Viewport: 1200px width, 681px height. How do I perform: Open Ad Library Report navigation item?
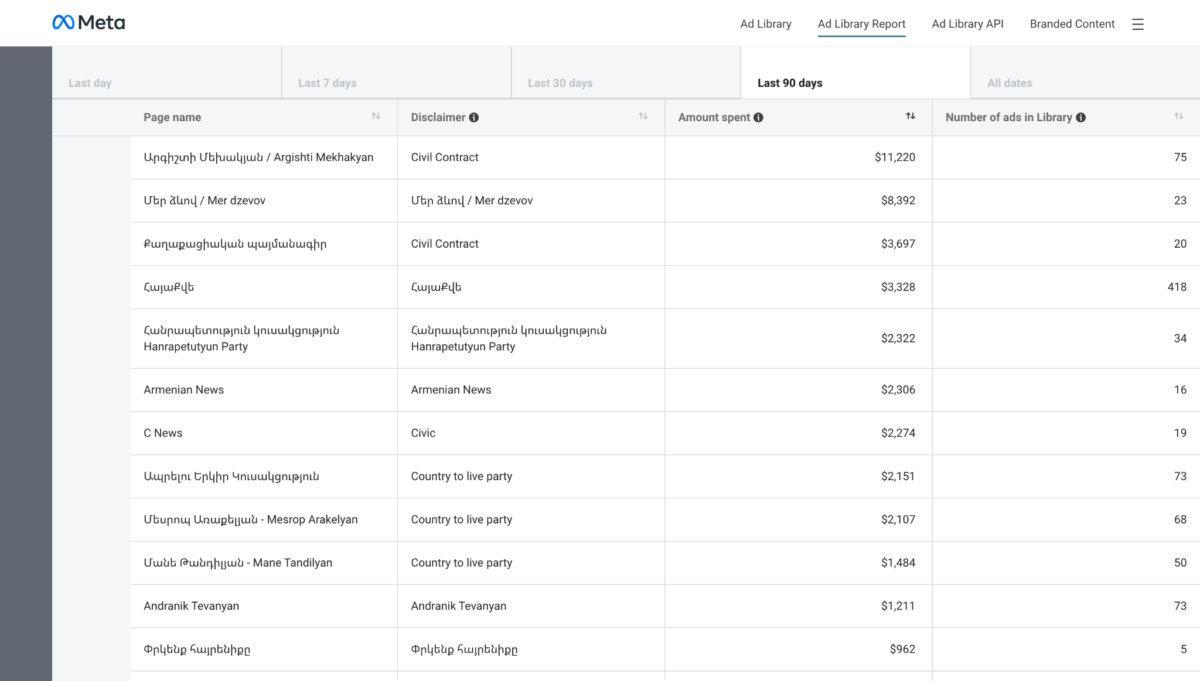coord(861,24)
